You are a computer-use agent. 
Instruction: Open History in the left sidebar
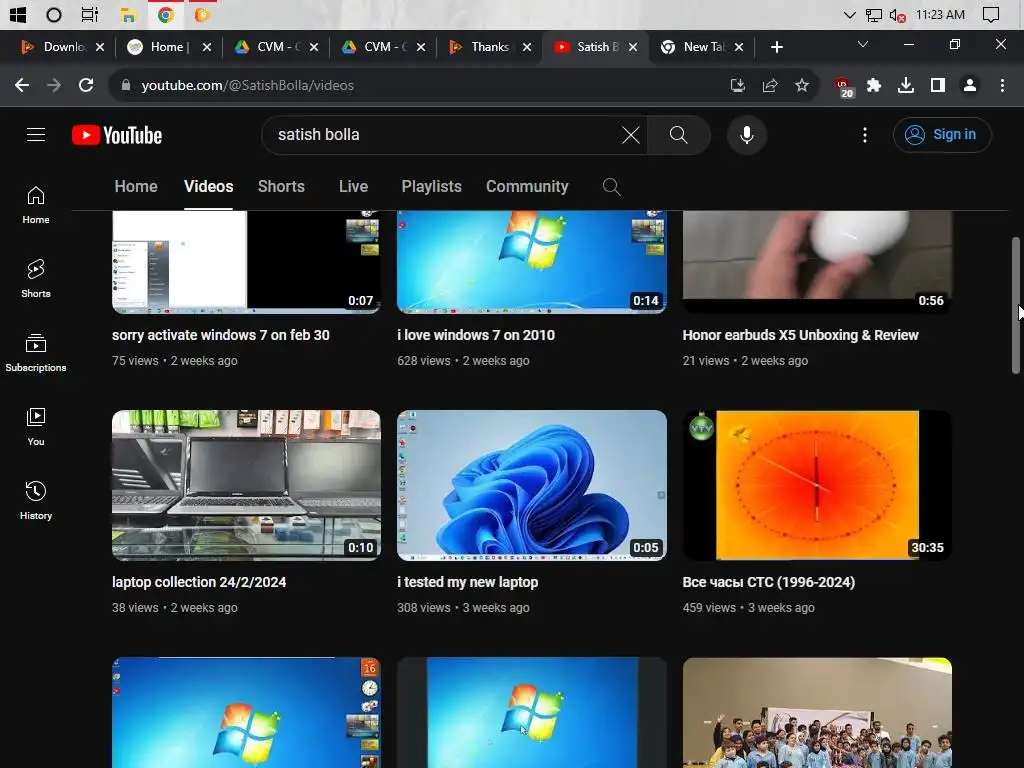pos(36,501)
